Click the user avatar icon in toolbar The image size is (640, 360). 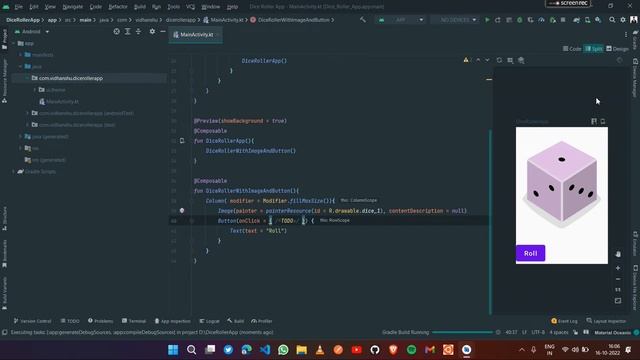click(x=634, y=20)
